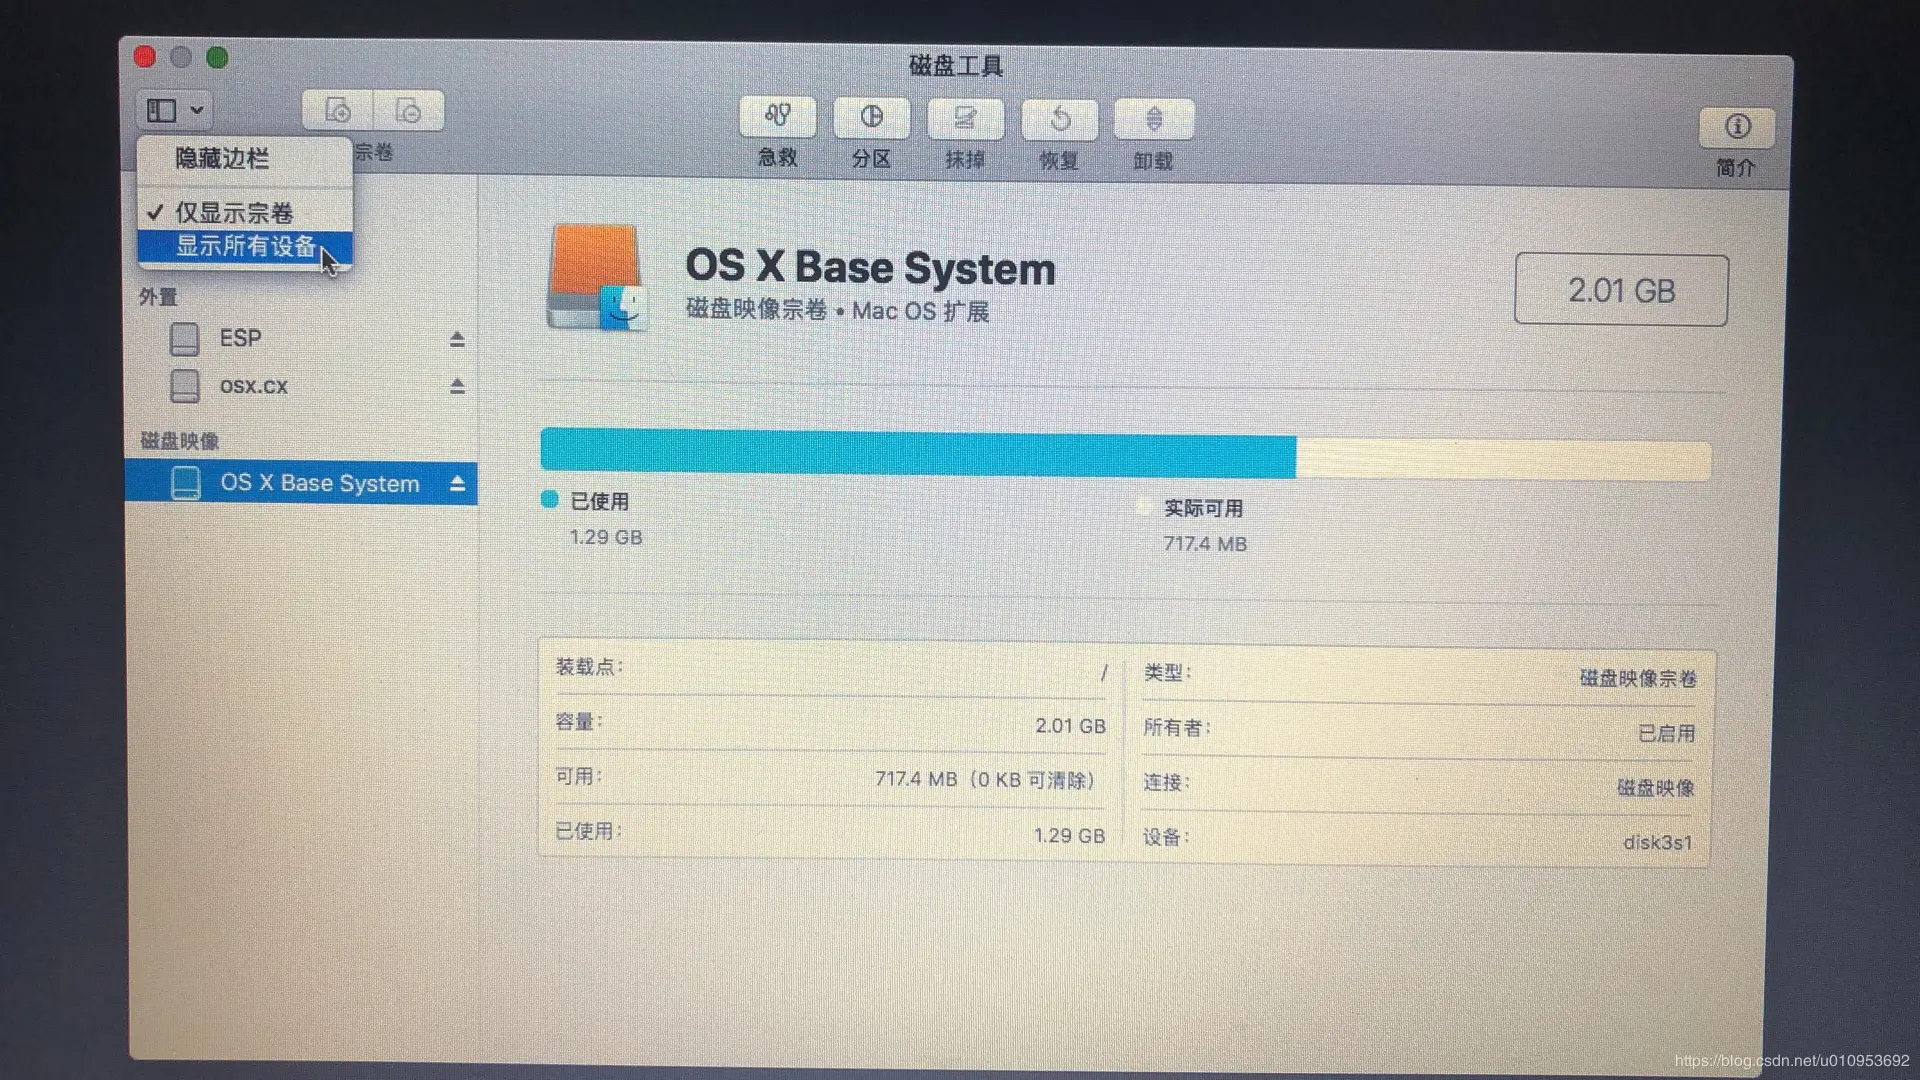Choose 隐藏边栏 from the view menu
The image size is (1920, 1080).
coord(245,158)
